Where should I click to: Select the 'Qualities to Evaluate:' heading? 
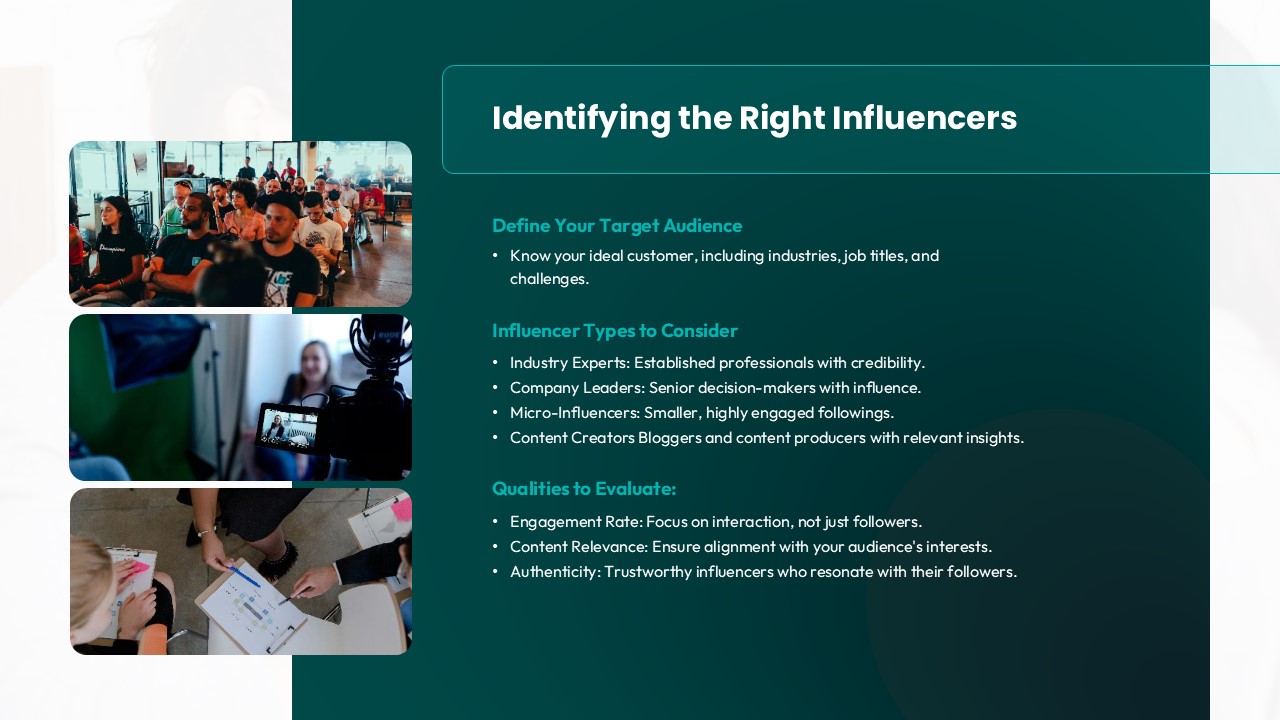coord(584,489)
